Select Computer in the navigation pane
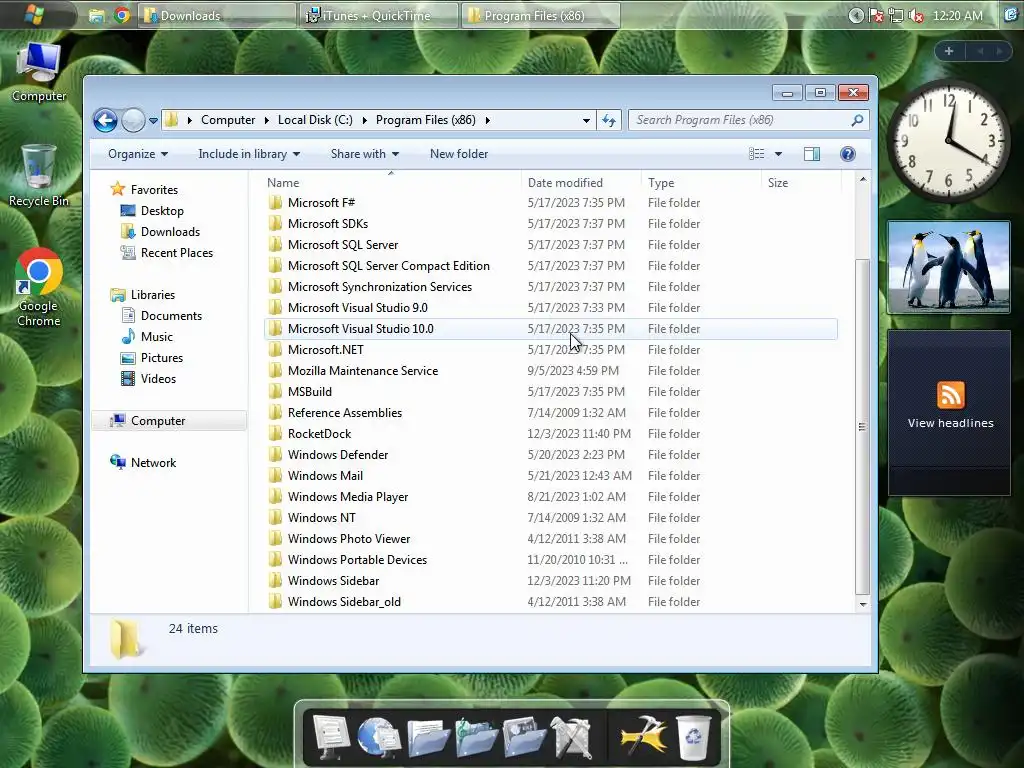This screenshot has width=1024, height=768. coord(157,421)
